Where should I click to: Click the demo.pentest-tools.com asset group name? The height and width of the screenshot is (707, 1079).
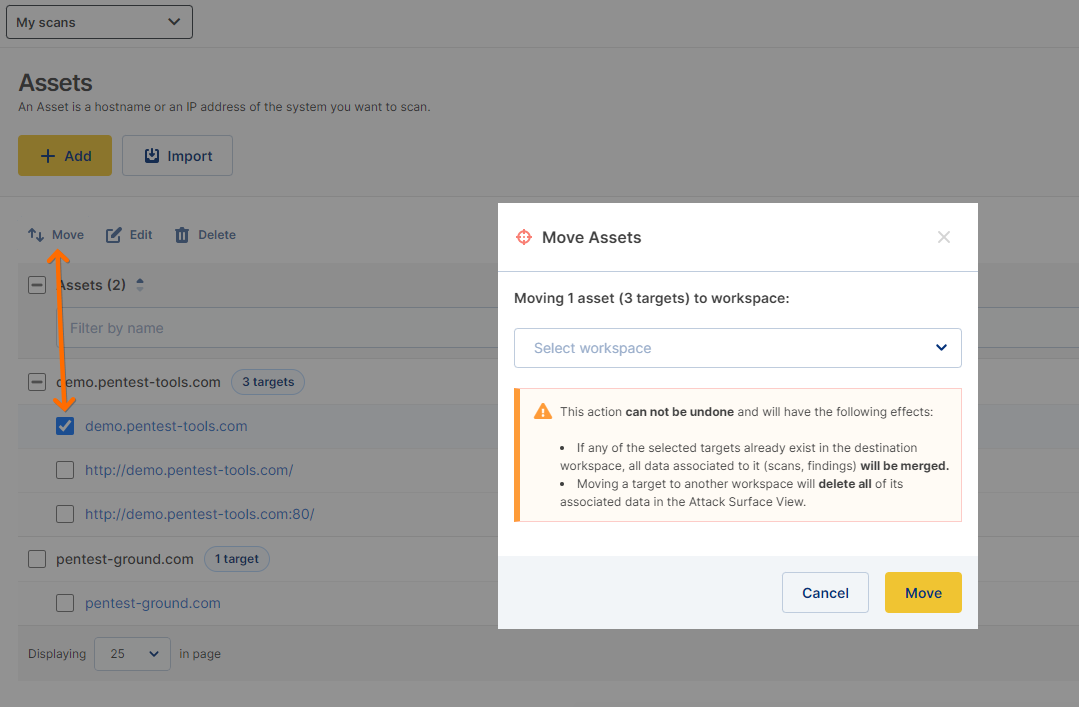[138, 382]
